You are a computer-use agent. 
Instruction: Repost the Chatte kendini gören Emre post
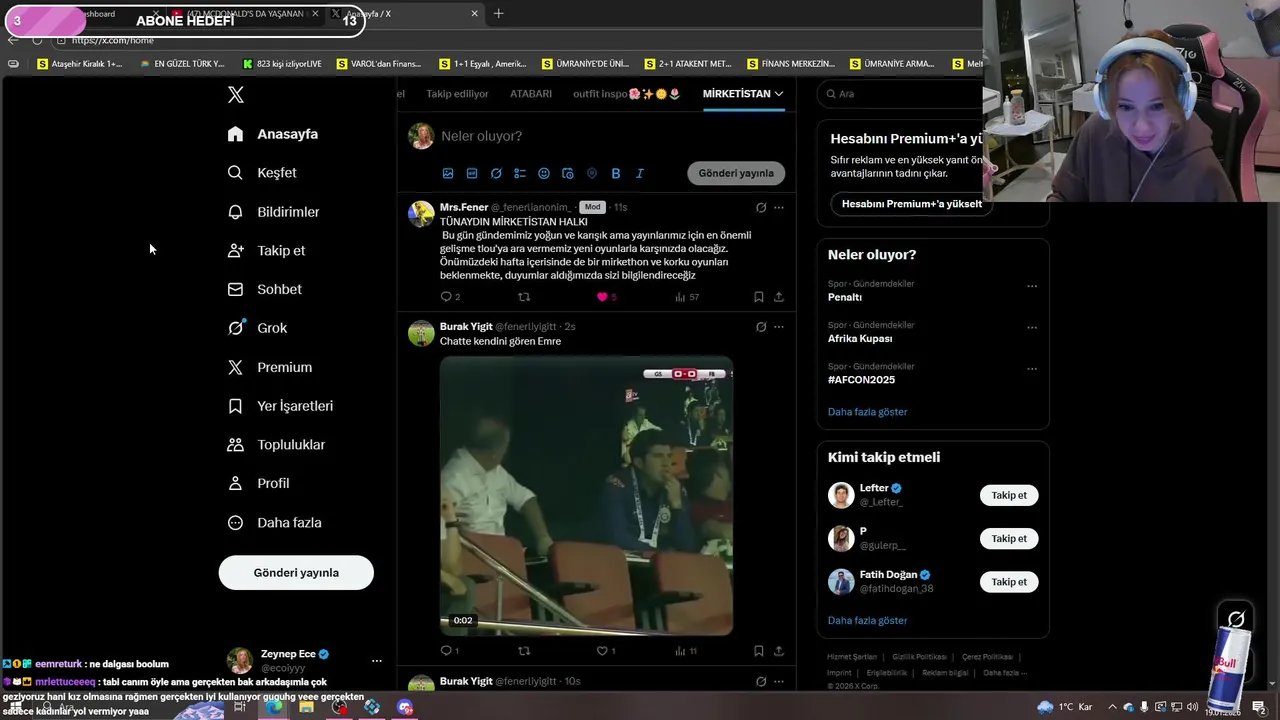coord(524,651)
